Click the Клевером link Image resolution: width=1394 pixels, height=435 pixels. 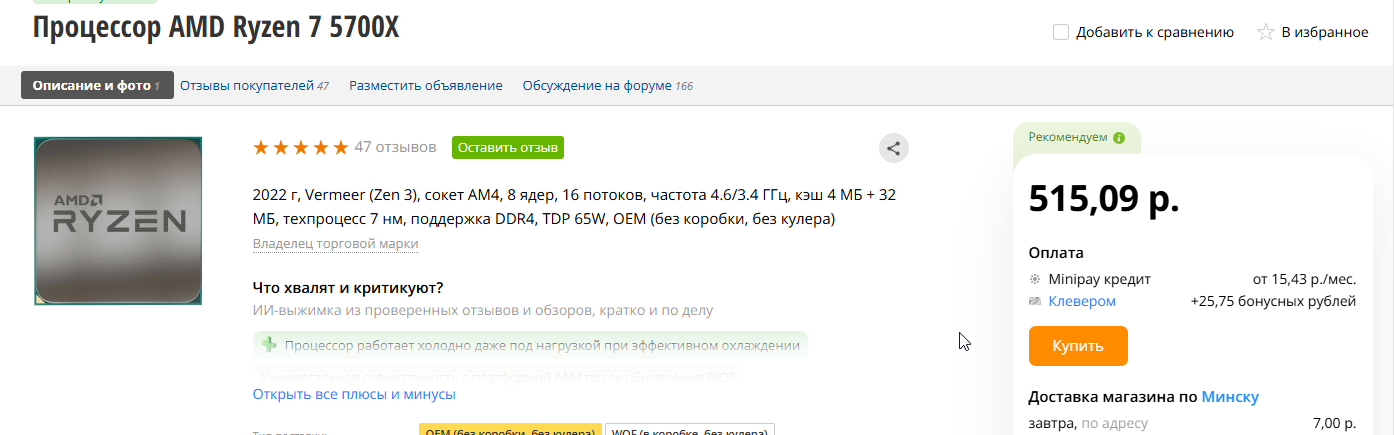click(x=1082, y=301)
